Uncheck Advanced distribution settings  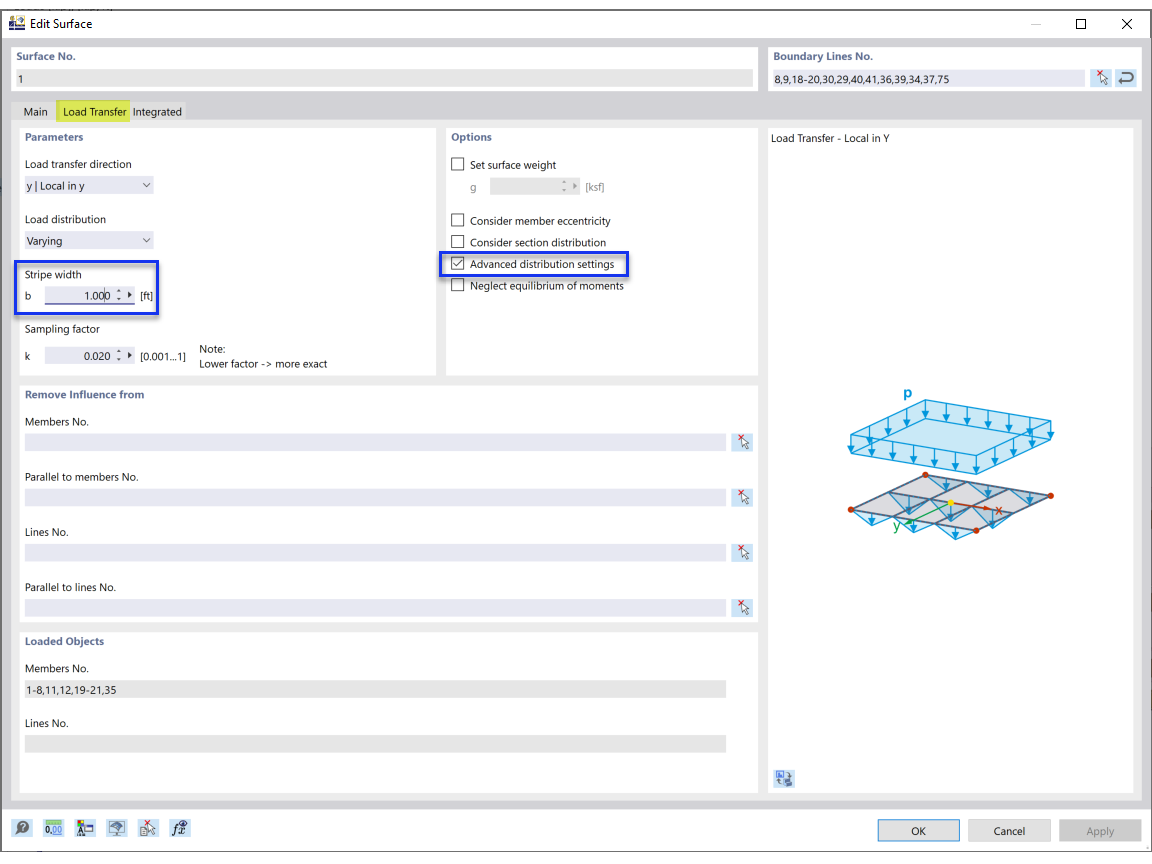tap(458, 264)
